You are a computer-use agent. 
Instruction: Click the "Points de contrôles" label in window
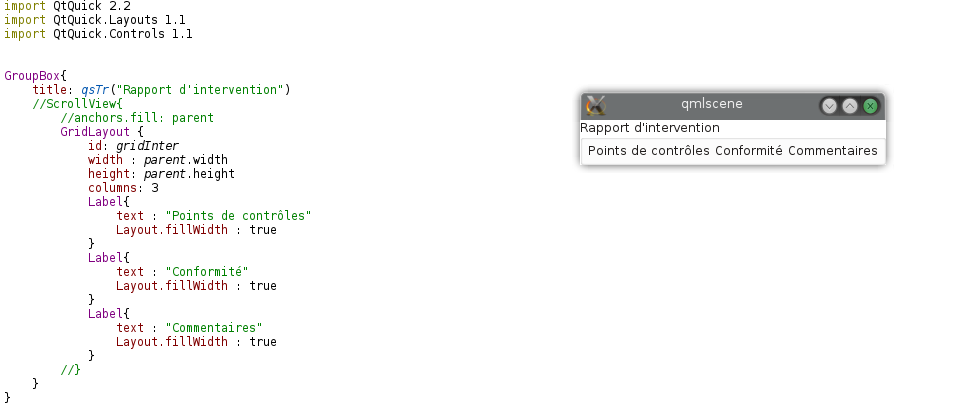point(648,151)
